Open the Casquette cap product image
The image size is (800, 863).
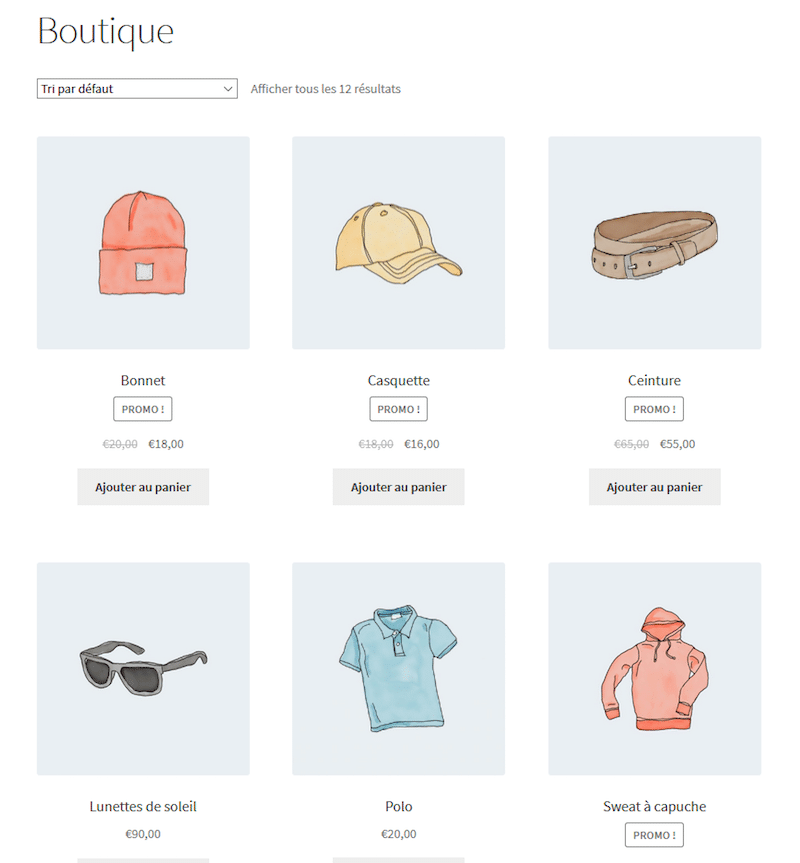click(x=398, y=243)
